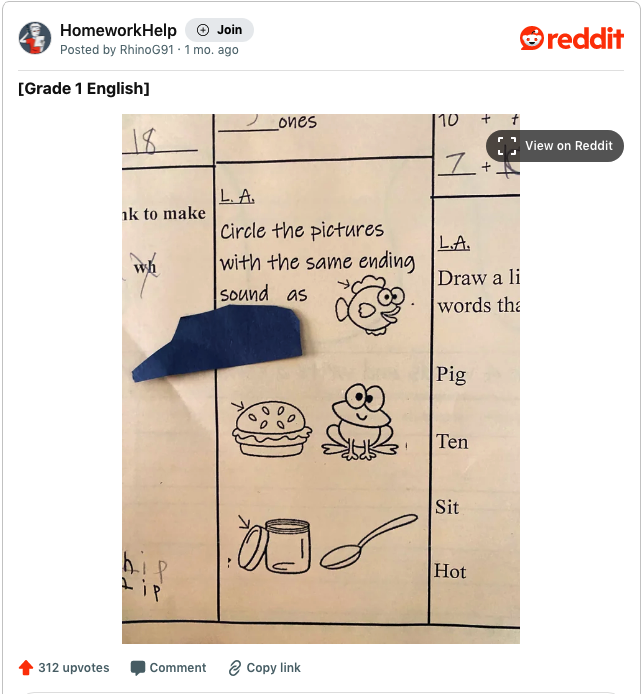Join the HomeworkHelp community
This screenshot has width=643, height=694.
tap(219, 30)
